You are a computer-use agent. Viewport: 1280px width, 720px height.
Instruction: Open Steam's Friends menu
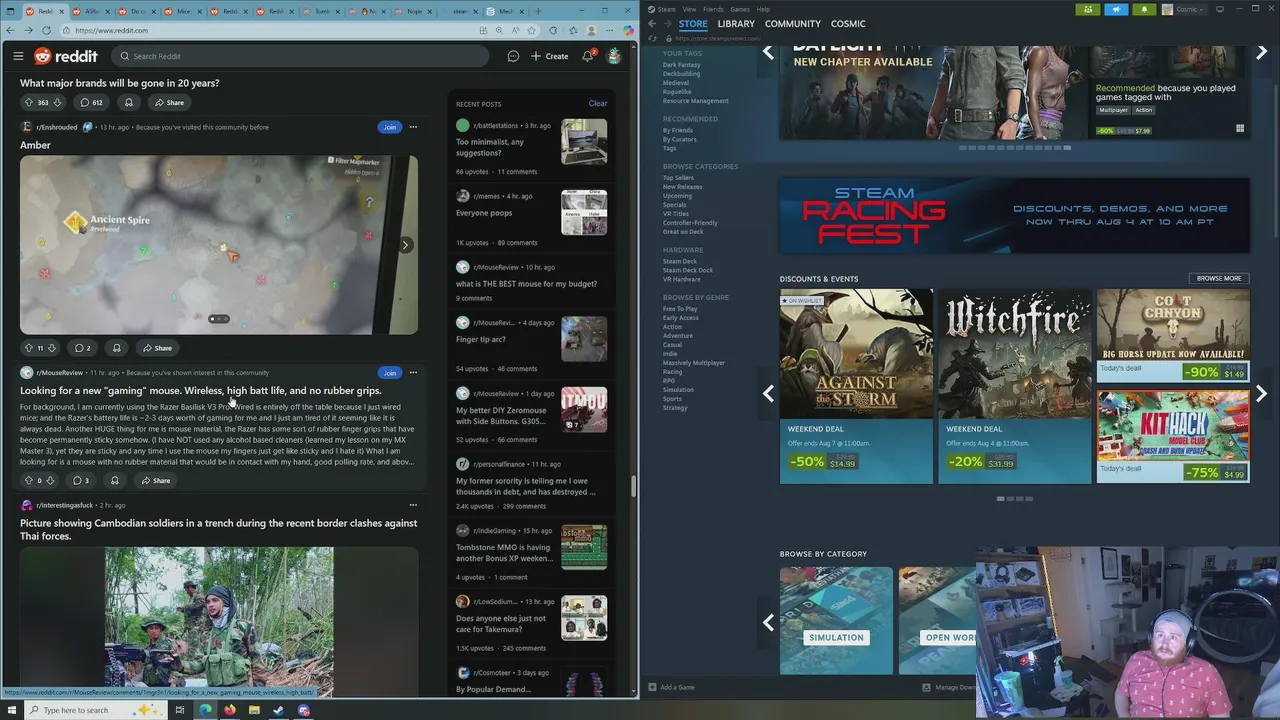pyautogui.click(x=713, y=9)
